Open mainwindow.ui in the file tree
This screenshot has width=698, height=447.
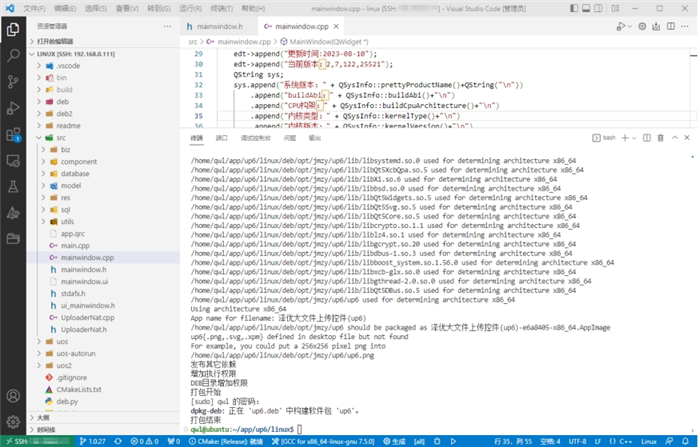tap(84, 281)
